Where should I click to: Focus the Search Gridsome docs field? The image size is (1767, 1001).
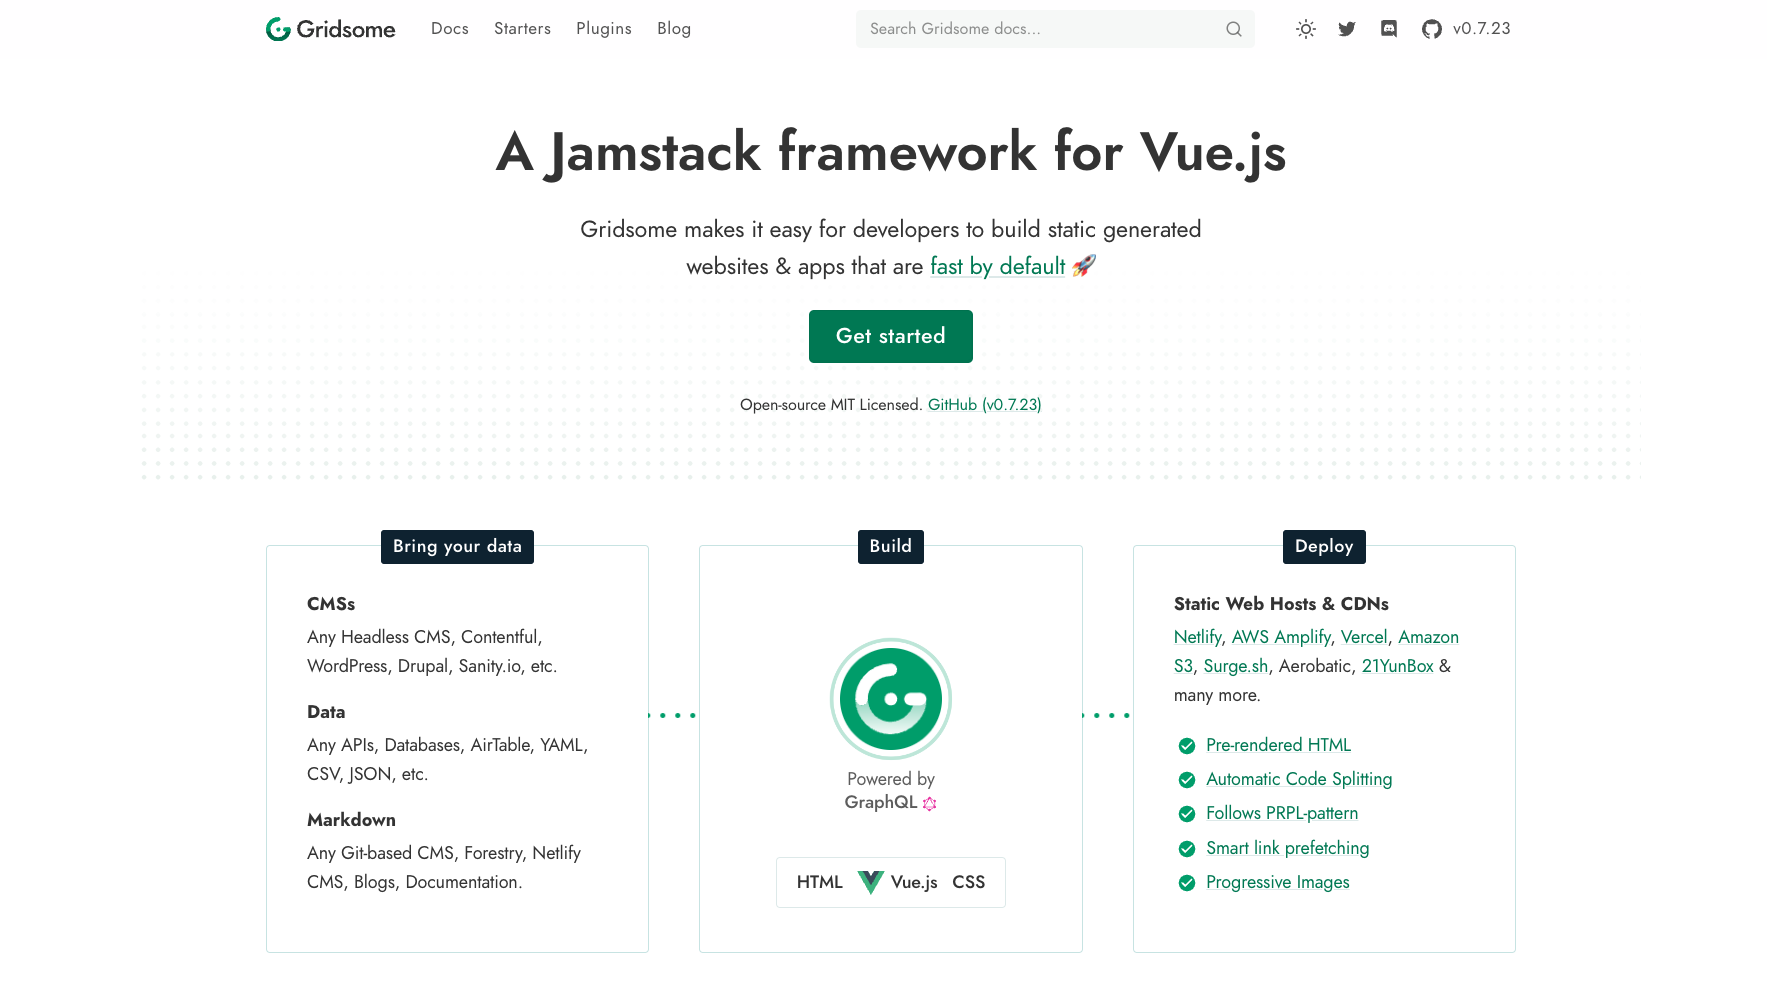pyautogui.click(x=1055, y=29)
